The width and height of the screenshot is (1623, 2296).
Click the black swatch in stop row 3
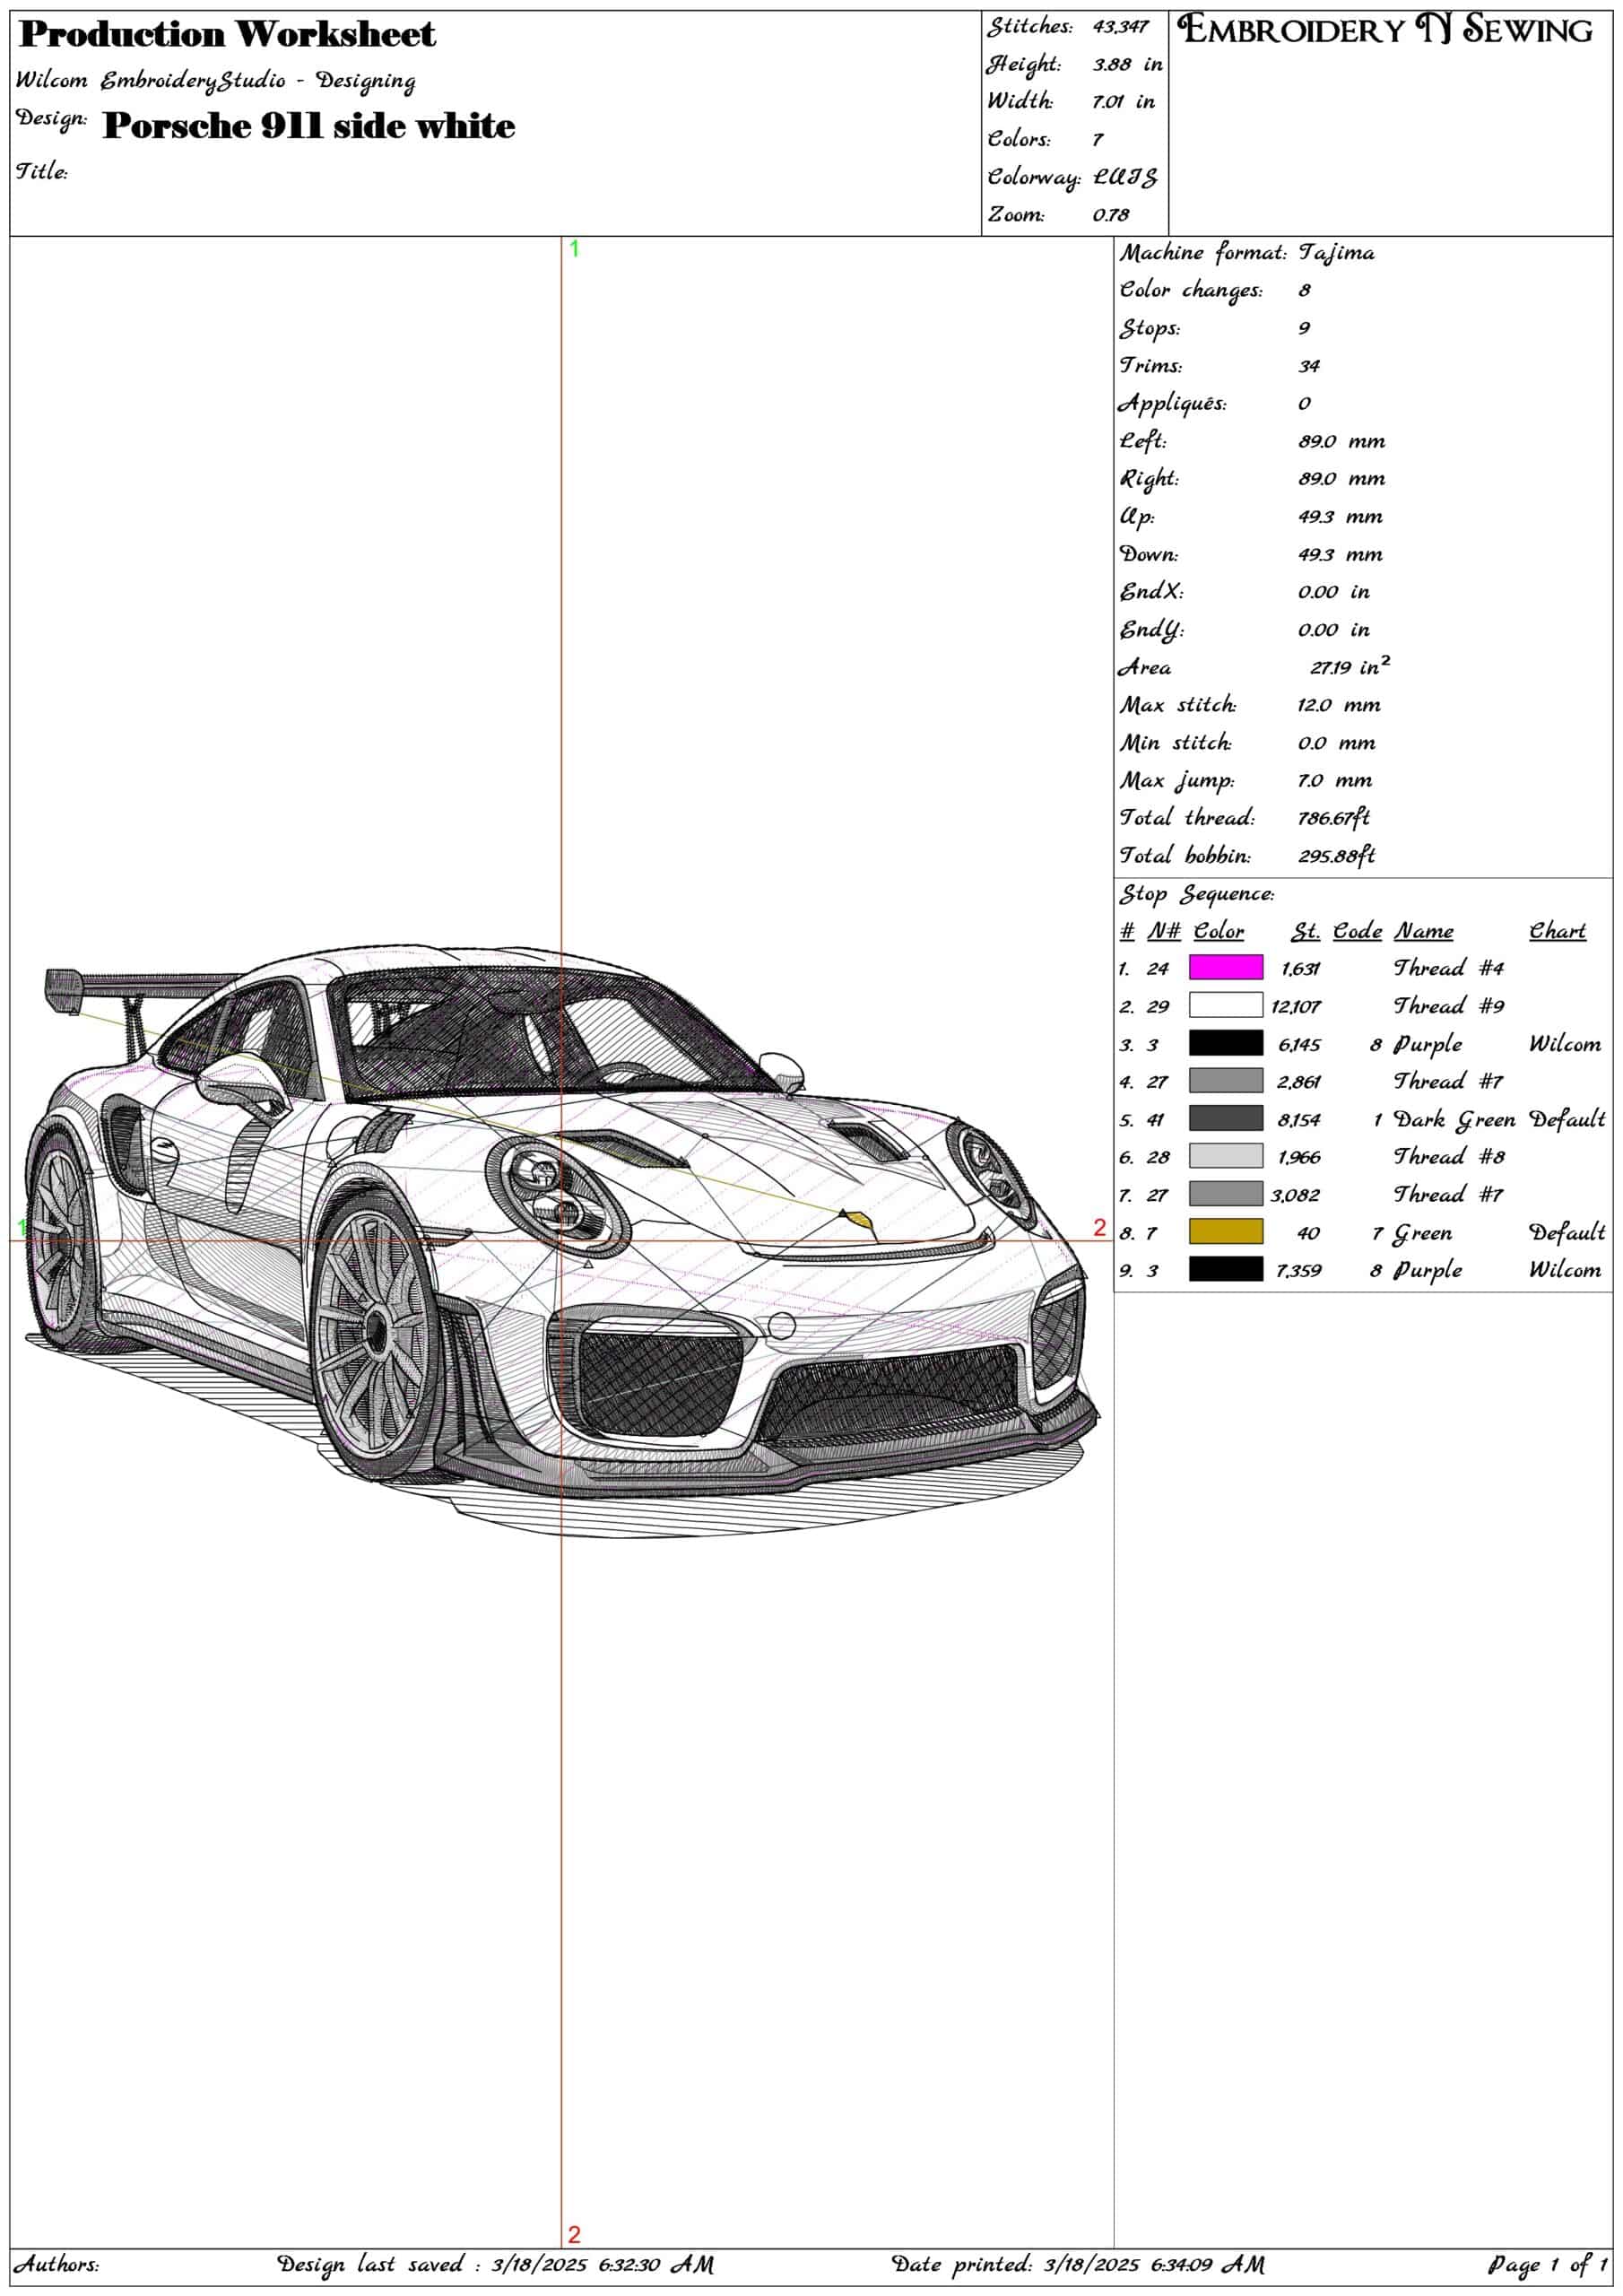coord(1225,1043)
